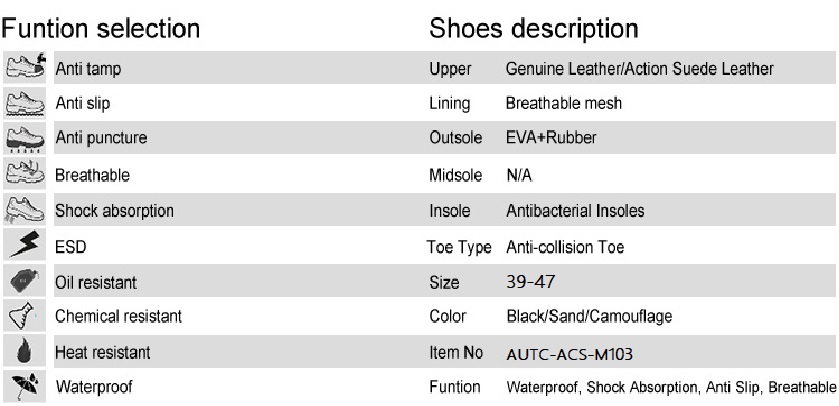The height and width of the screenshot is (406, 839).
Task: Click the ESD lightning bolt icon
Action: tap(25, 244)
